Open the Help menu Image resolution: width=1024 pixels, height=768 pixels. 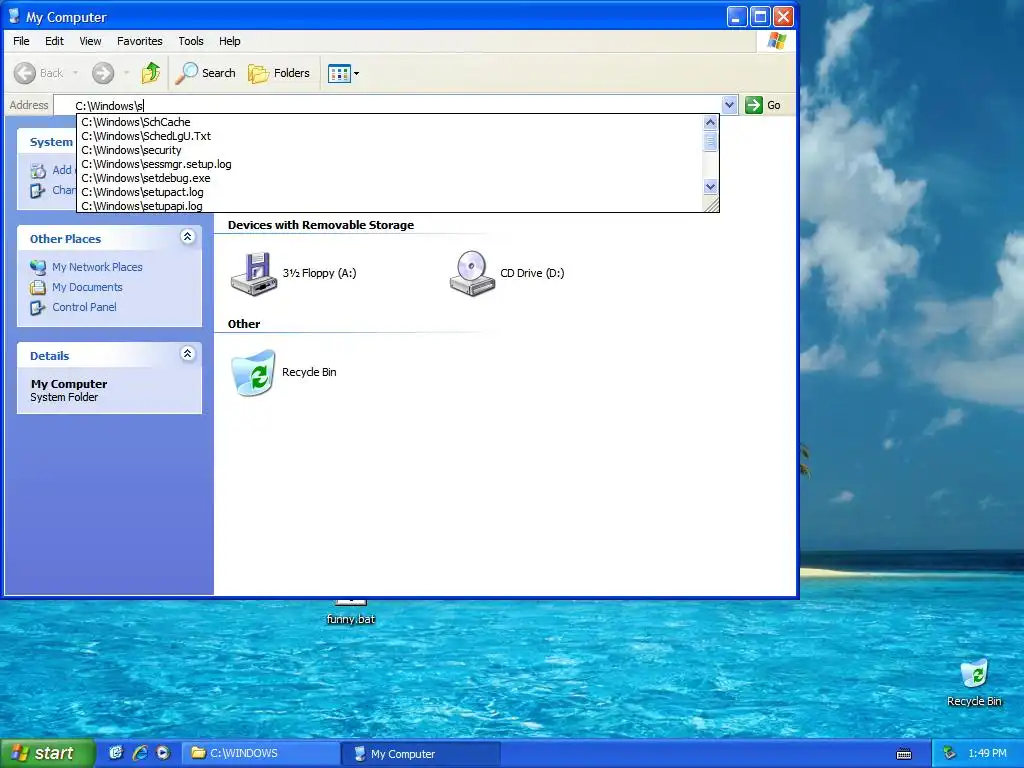pos(229,40)
